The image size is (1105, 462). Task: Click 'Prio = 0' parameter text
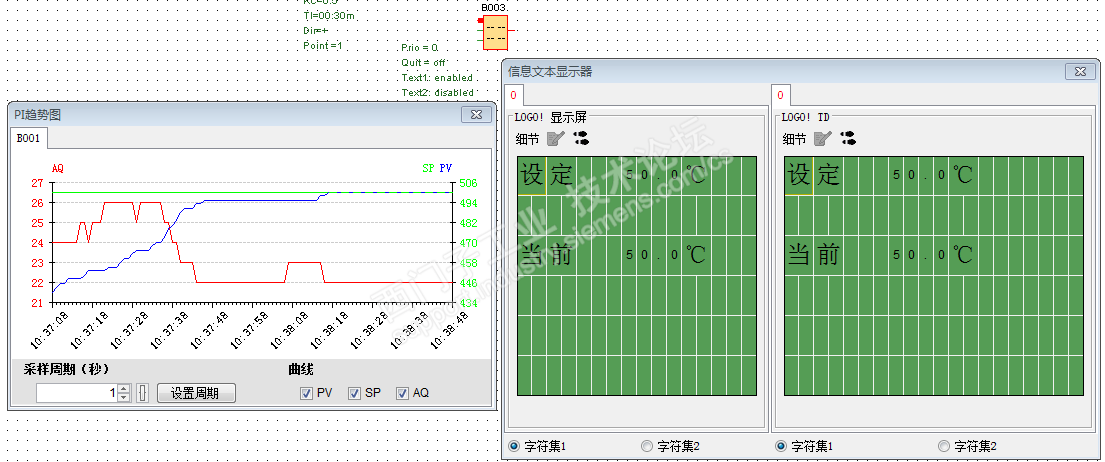tap(420, 48)
